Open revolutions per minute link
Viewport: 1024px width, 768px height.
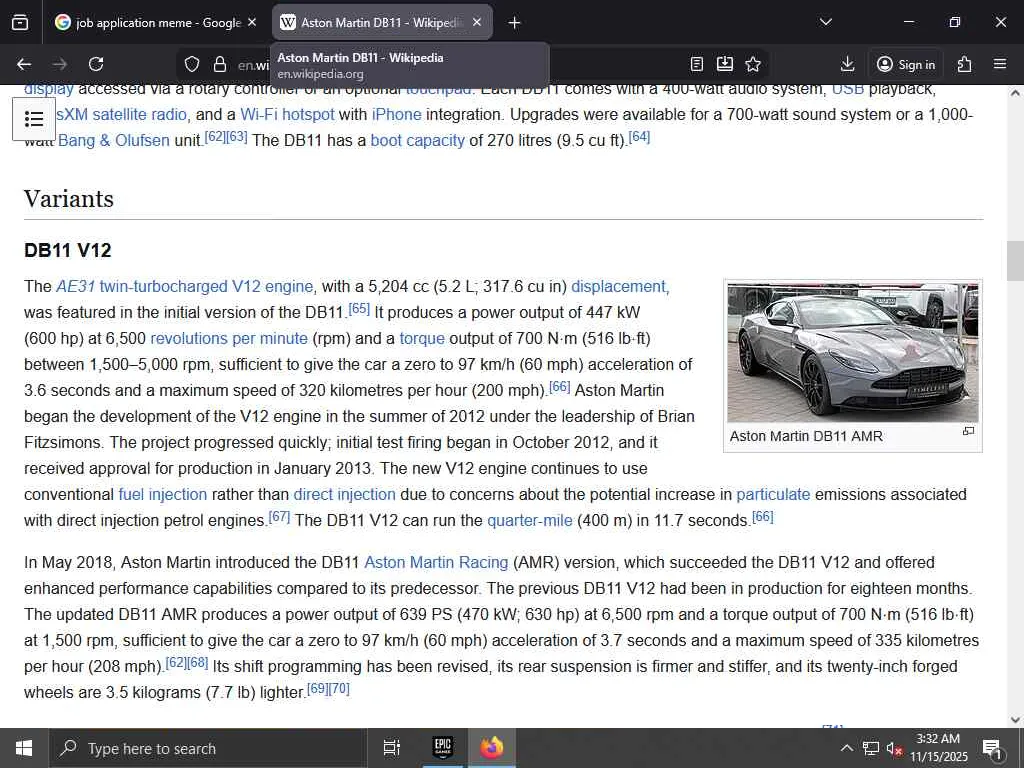(229, 338)
